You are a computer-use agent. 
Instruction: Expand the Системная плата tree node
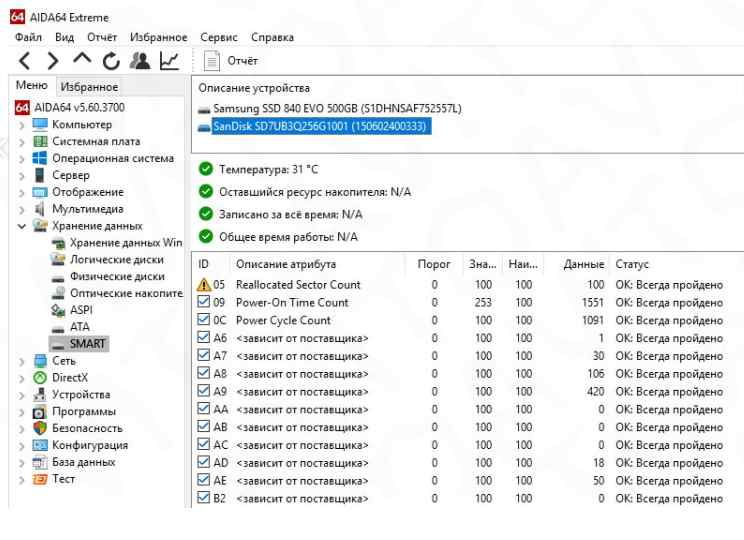point(22,142)
